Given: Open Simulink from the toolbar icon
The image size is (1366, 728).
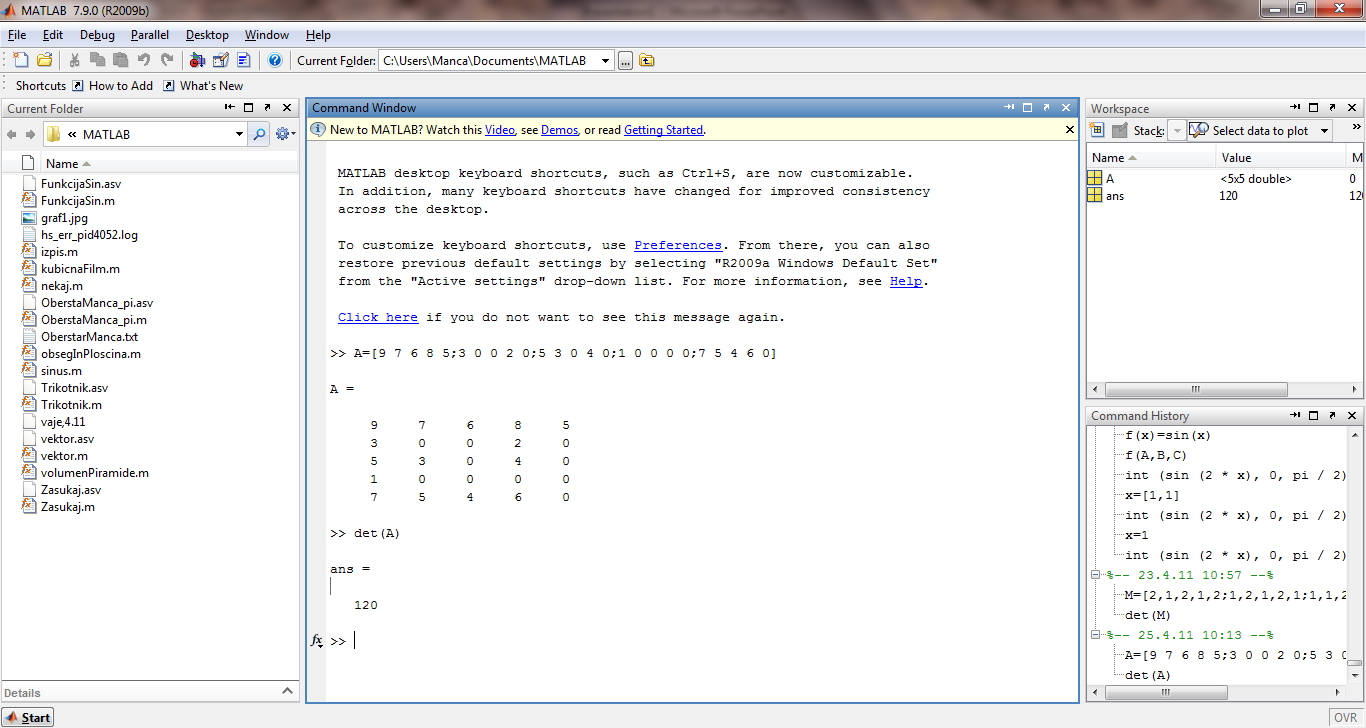Looking at the screenshot, I should [197, 60].
